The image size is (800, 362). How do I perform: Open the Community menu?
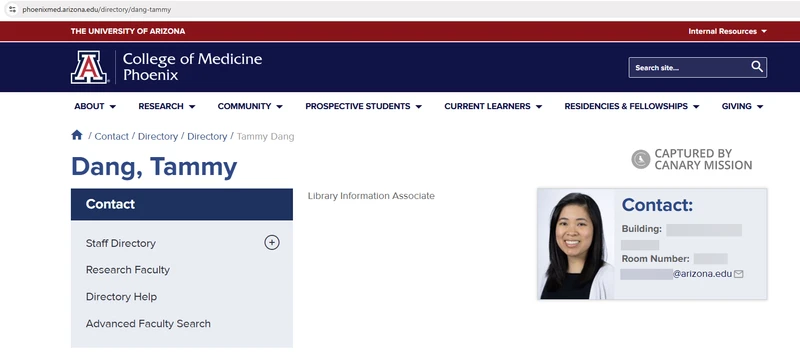click(250, 106)
